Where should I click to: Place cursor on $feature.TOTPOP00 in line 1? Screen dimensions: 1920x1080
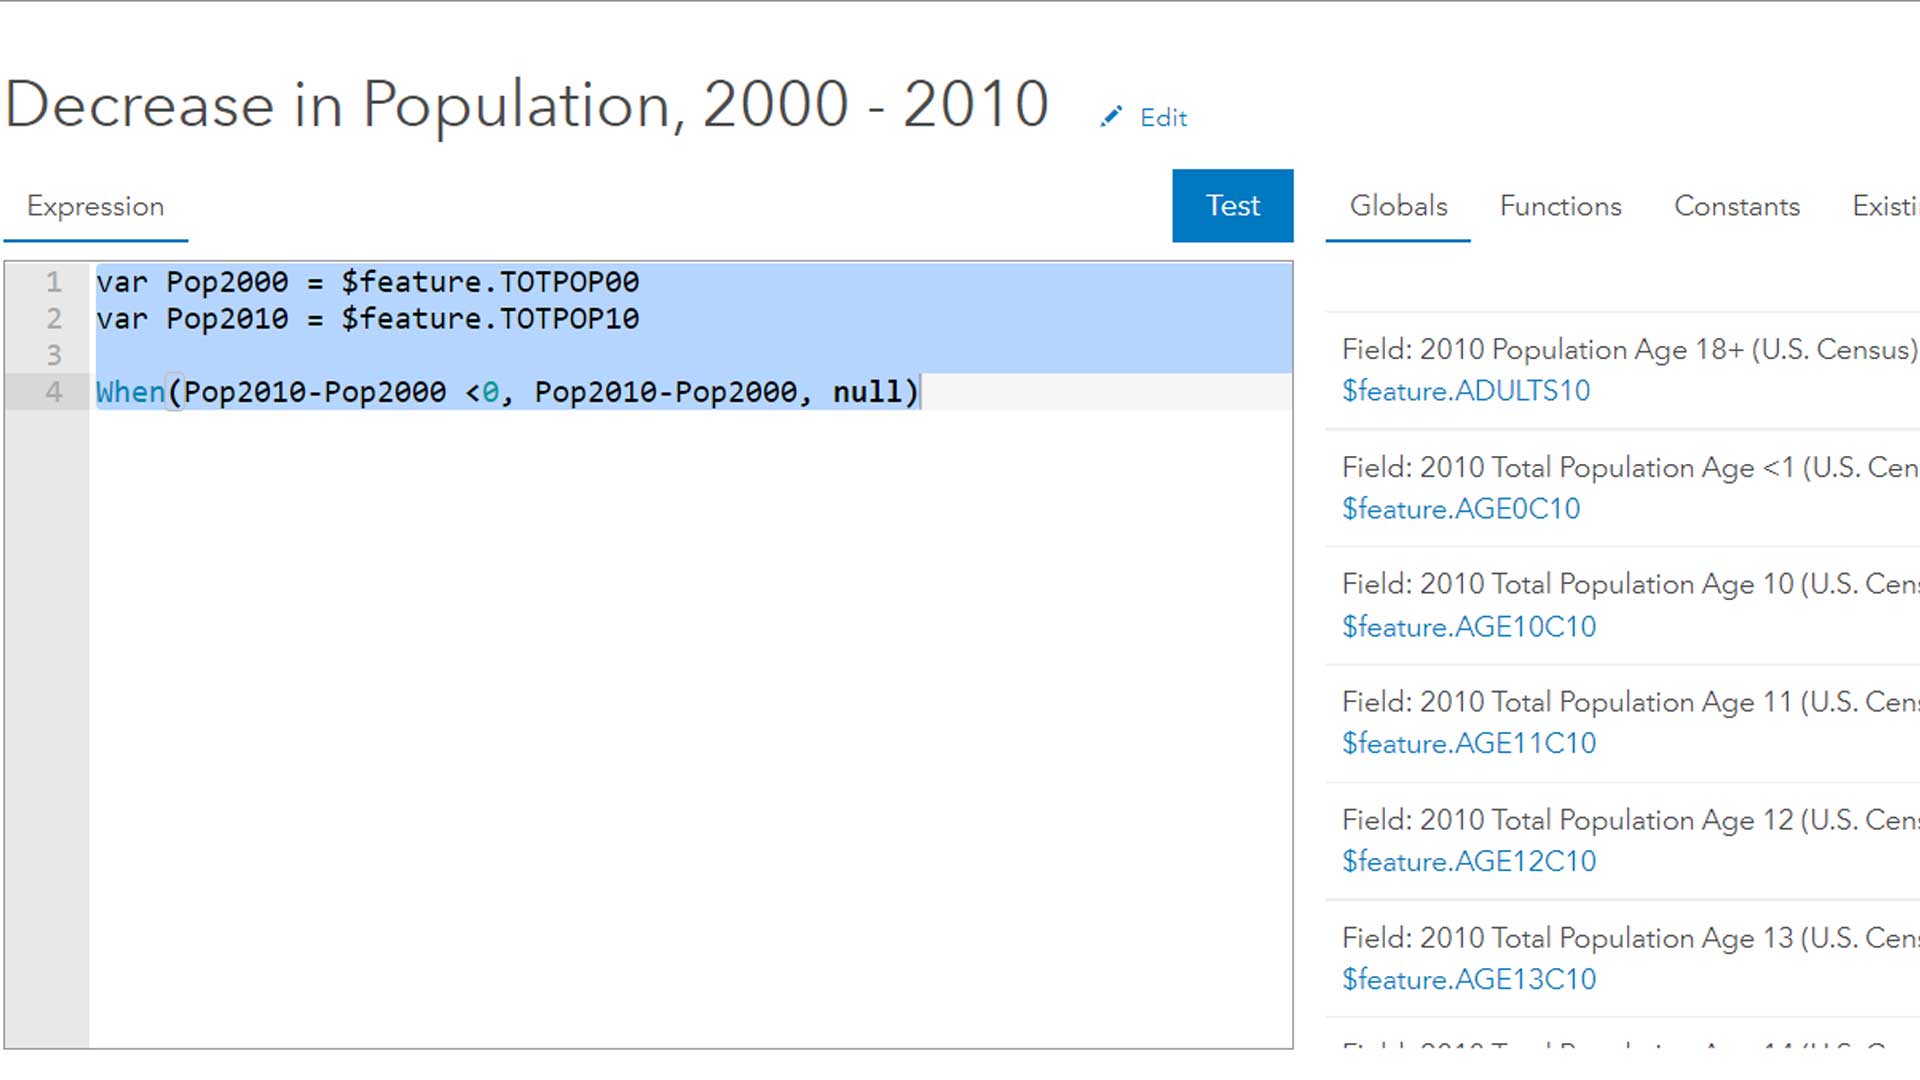click(x=490, y=282)
